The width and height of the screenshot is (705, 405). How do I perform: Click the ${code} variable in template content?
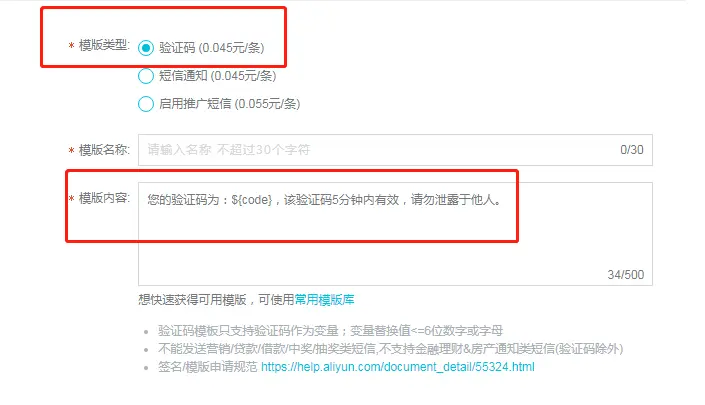click(x=252, y=200)
